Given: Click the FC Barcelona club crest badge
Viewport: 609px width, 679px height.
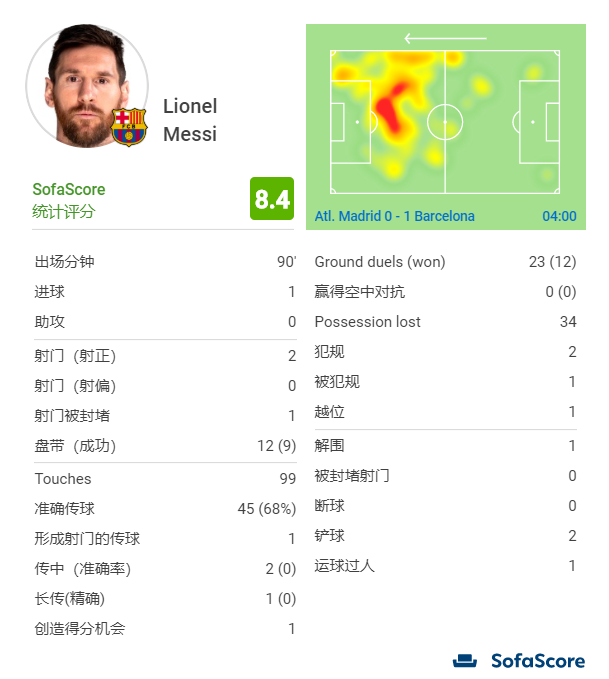Looking at the screenshot, I should 129,127.
